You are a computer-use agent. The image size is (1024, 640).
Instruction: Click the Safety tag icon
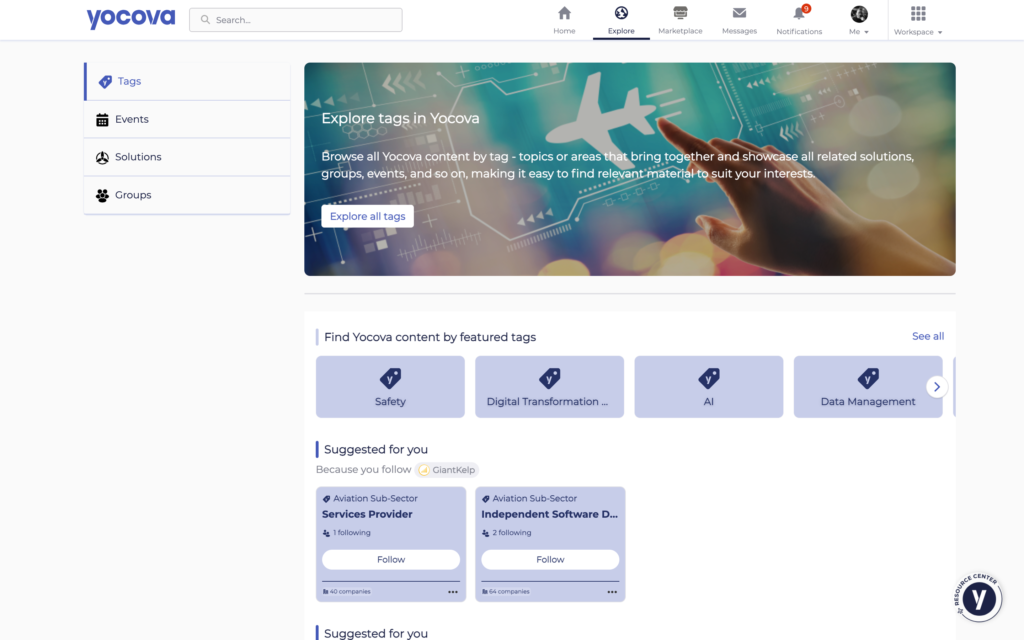pos(391,378)
